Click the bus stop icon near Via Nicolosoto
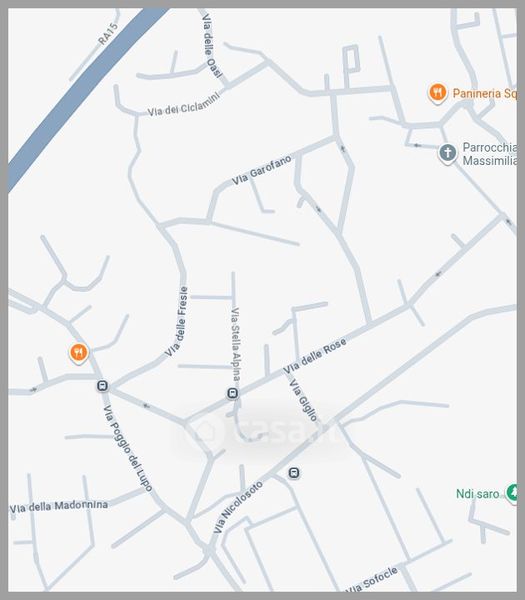525x600 pixels. [x=293, y=473]
